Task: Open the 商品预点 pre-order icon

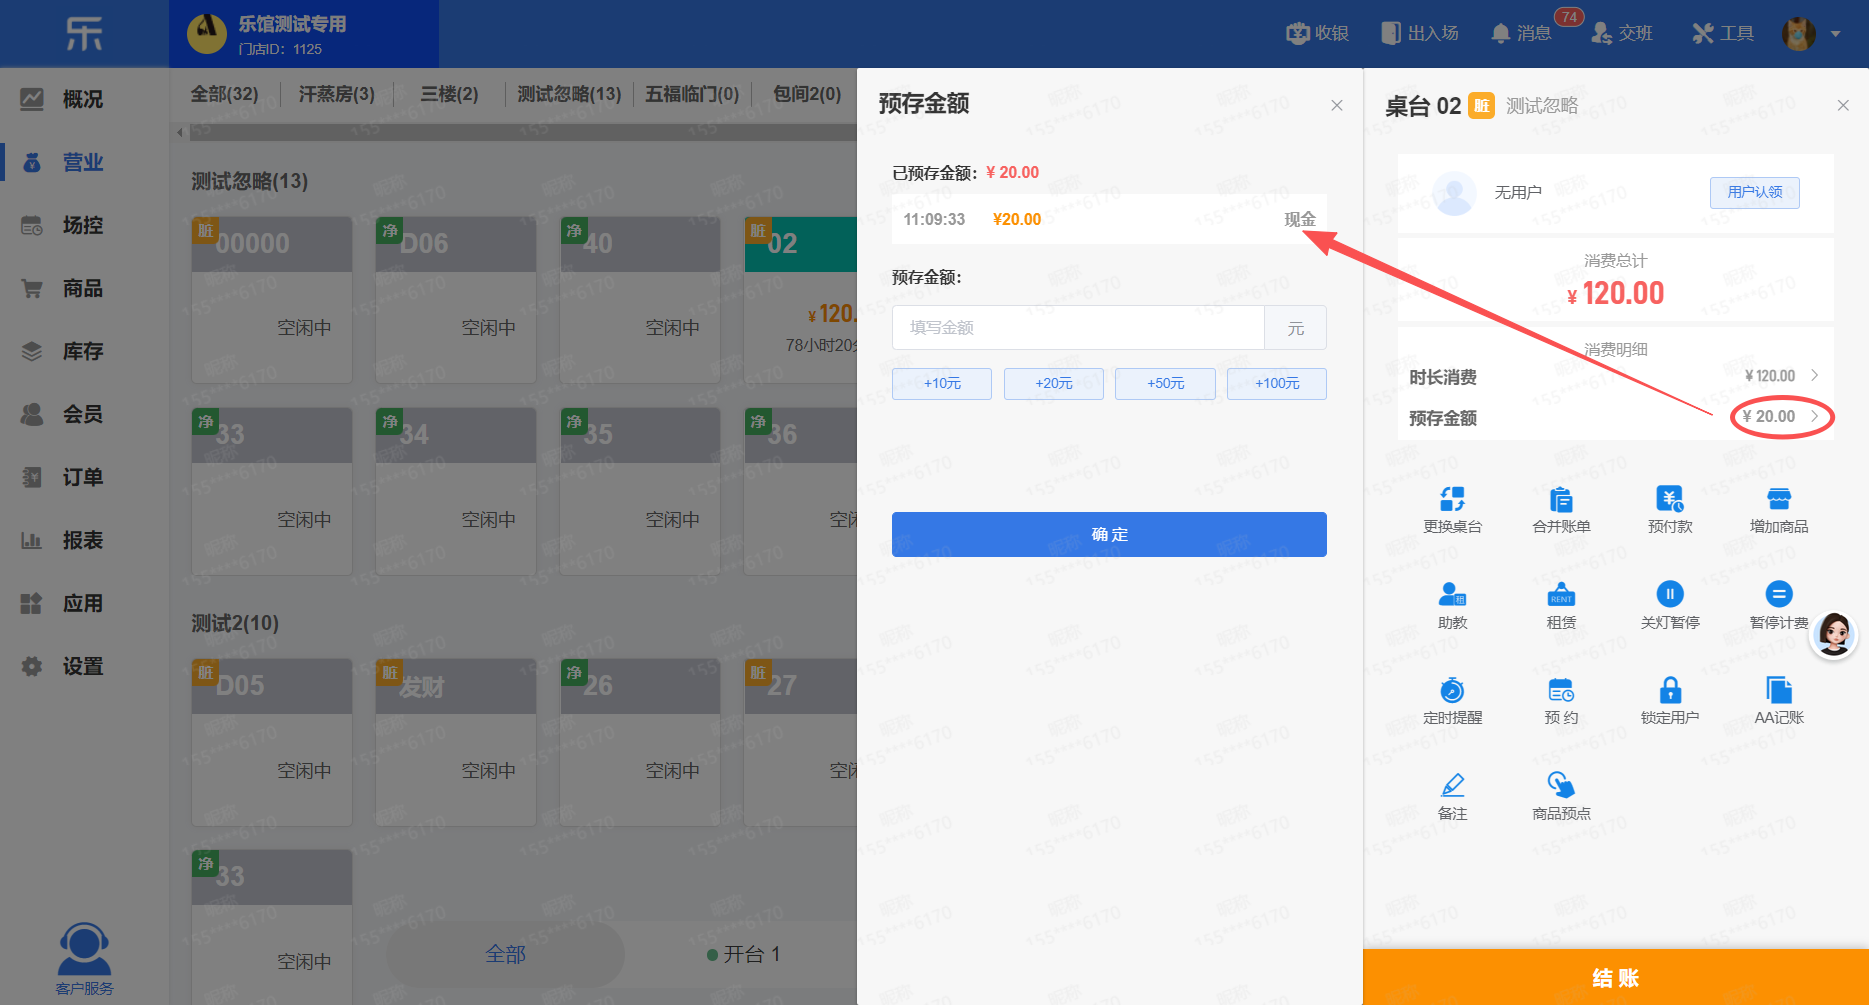Action: 1561,785
